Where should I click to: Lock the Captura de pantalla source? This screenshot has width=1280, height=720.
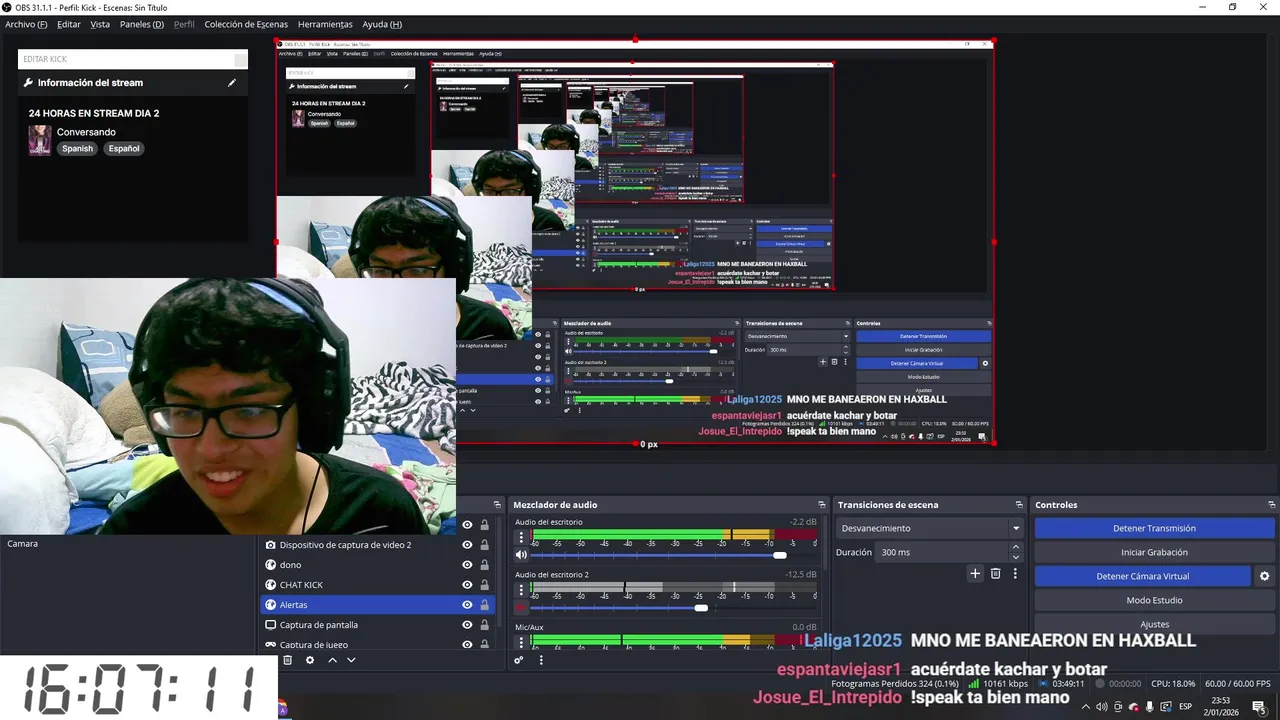point(485,625)
